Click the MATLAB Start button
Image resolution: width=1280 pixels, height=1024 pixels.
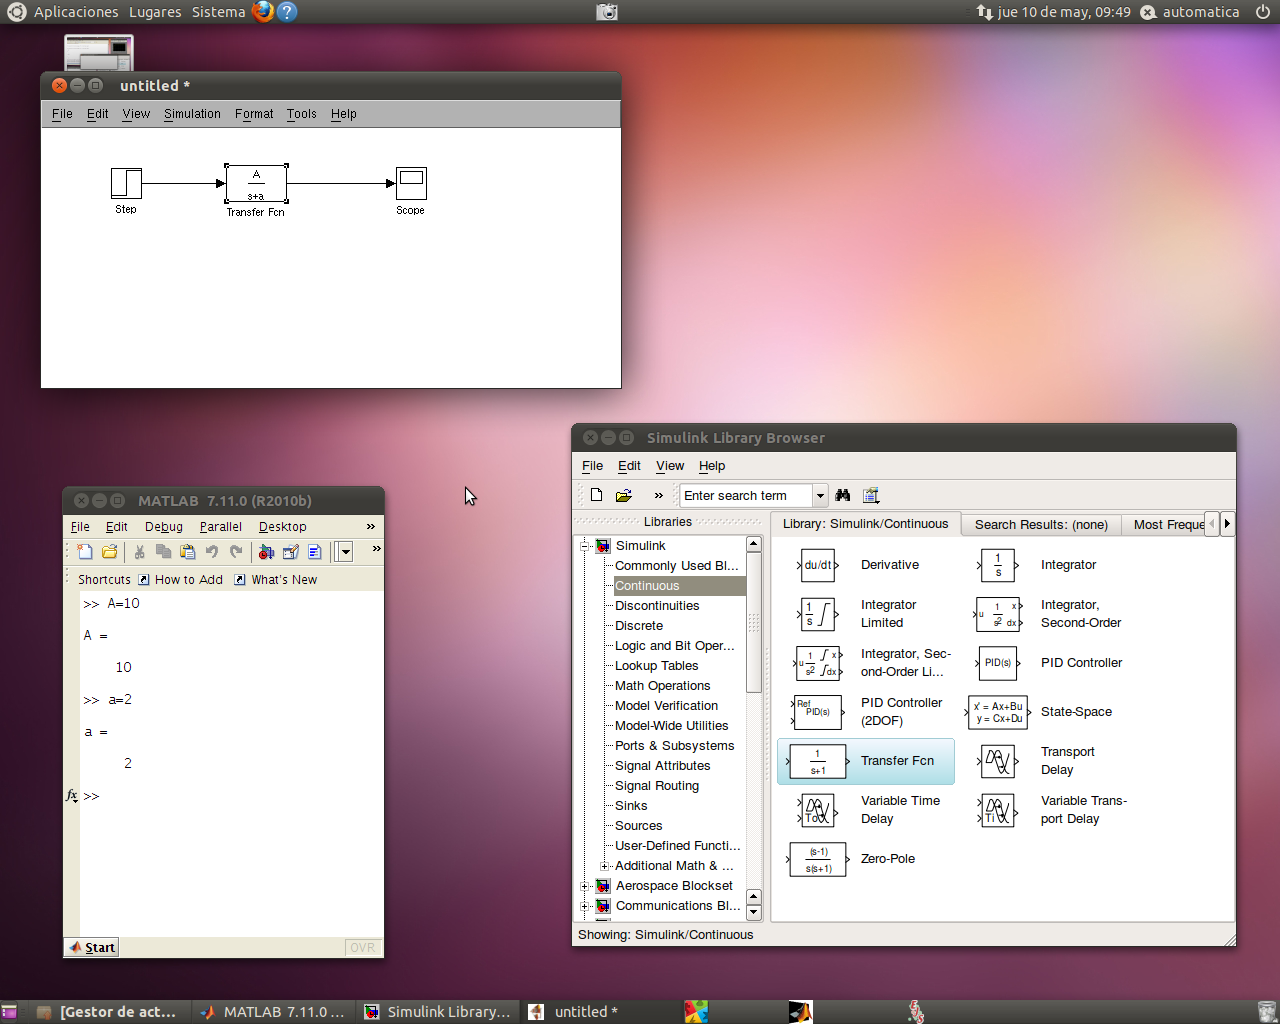tap(92, 947)
